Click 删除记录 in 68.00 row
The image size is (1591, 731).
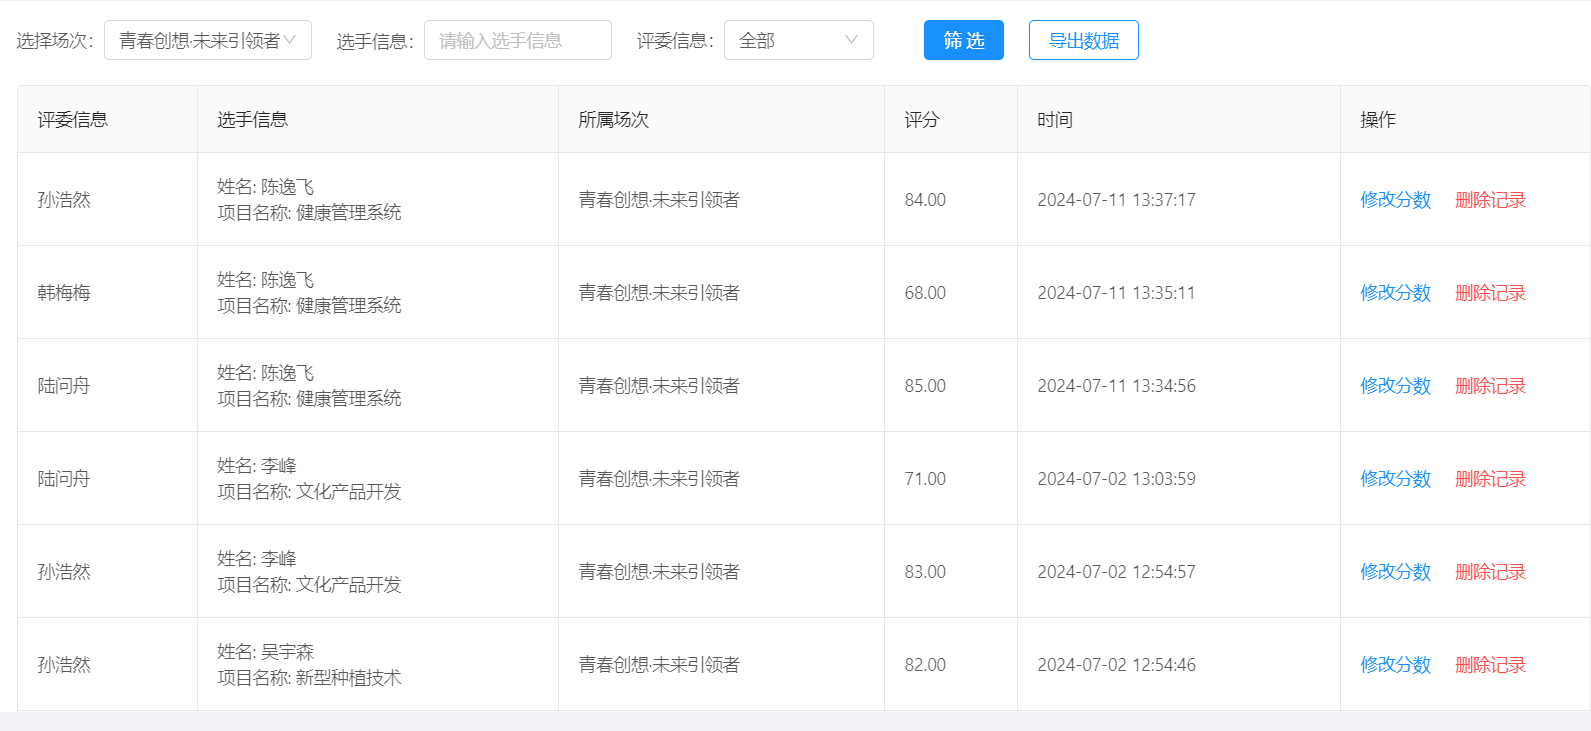pos(1491,293)
